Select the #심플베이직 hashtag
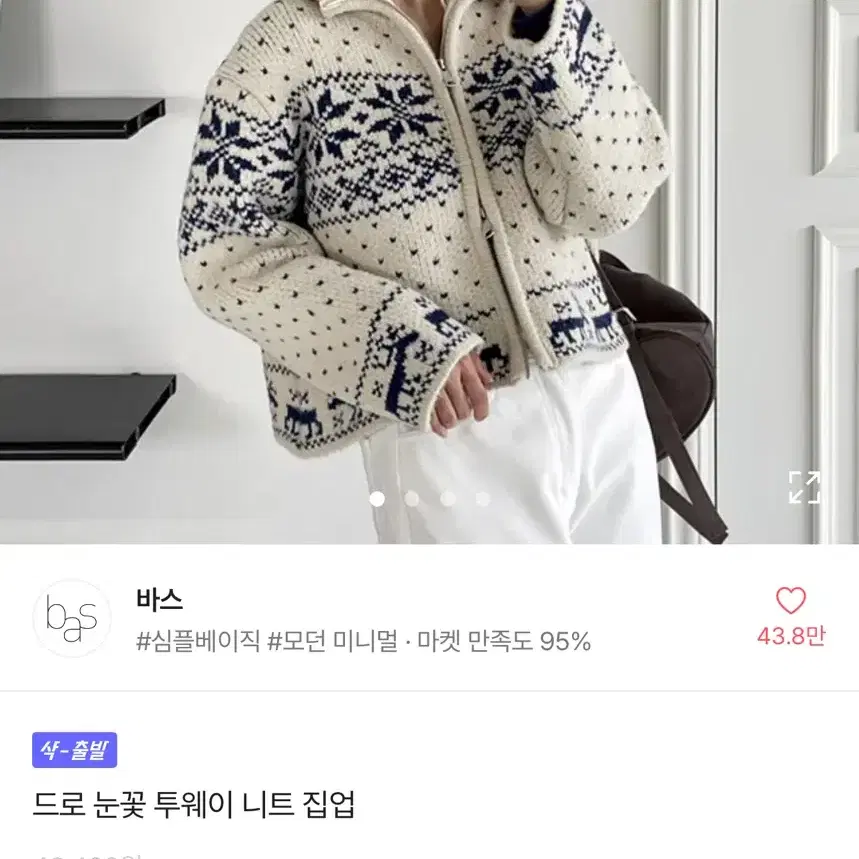 (198, 640)
